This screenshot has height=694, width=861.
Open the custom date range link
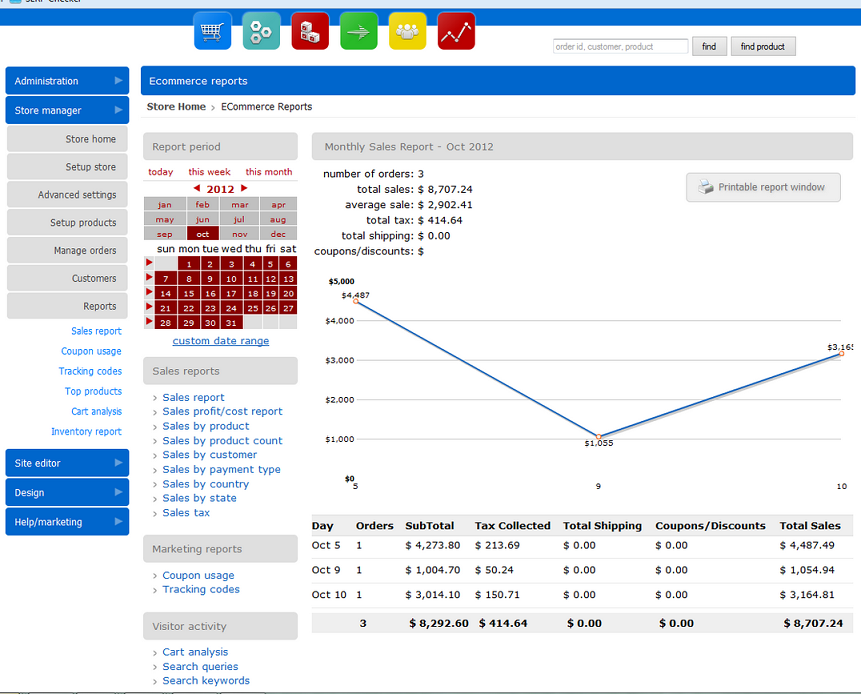point(220,341)
